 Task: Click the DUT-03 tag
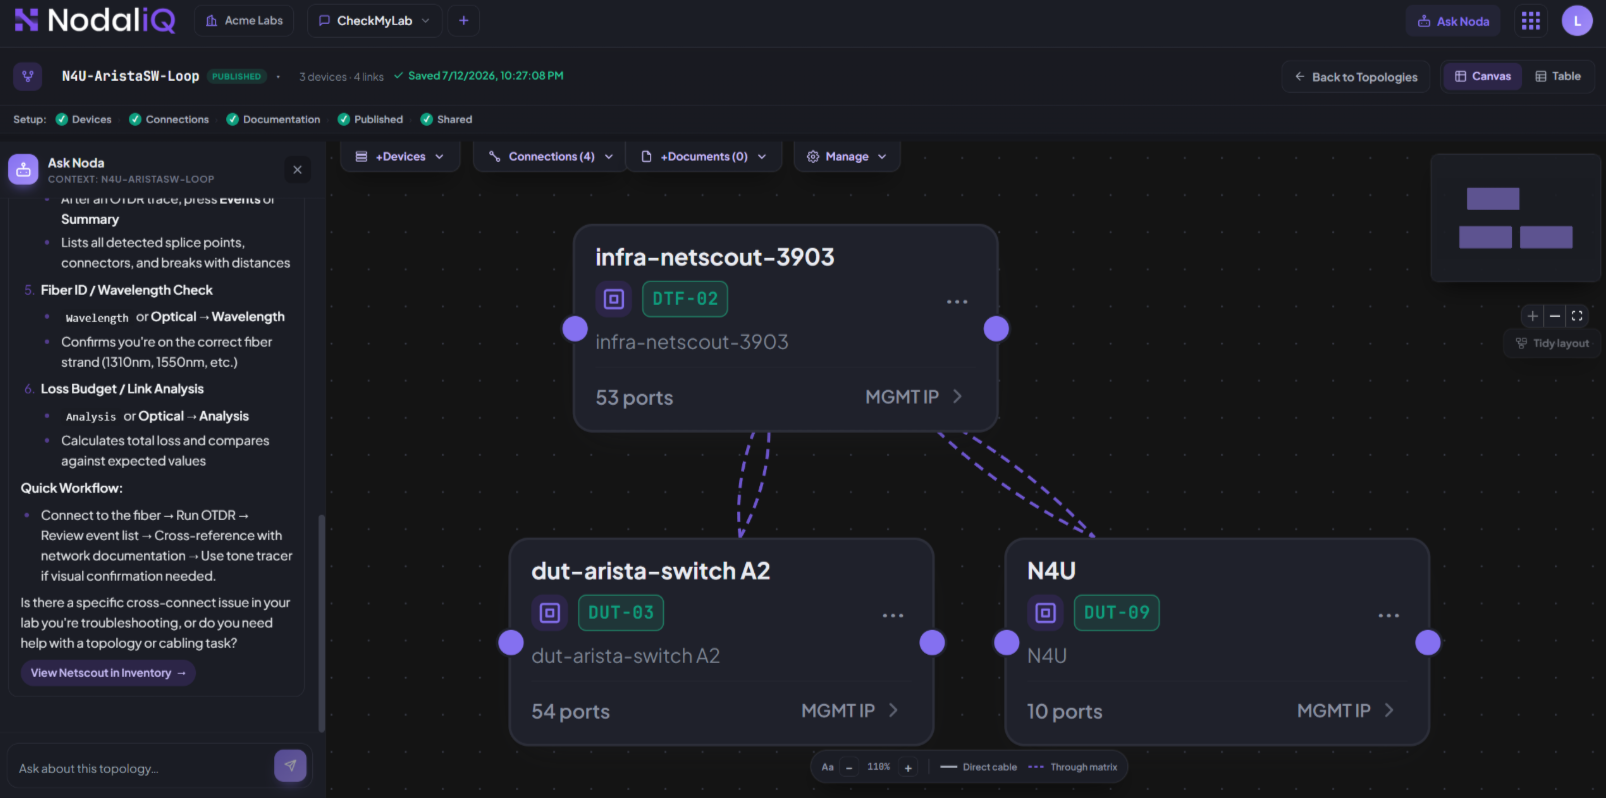[621, 613]
